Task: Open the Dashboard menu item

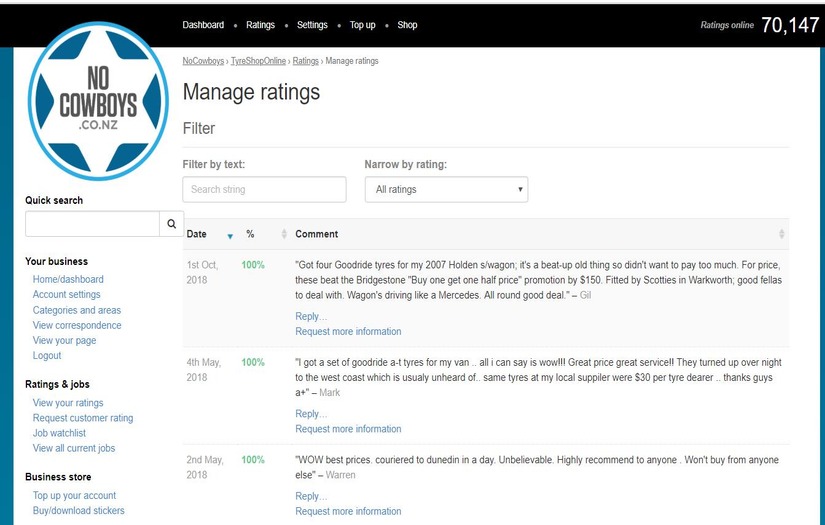Action: pyautogui.click(x=203, y=25)
